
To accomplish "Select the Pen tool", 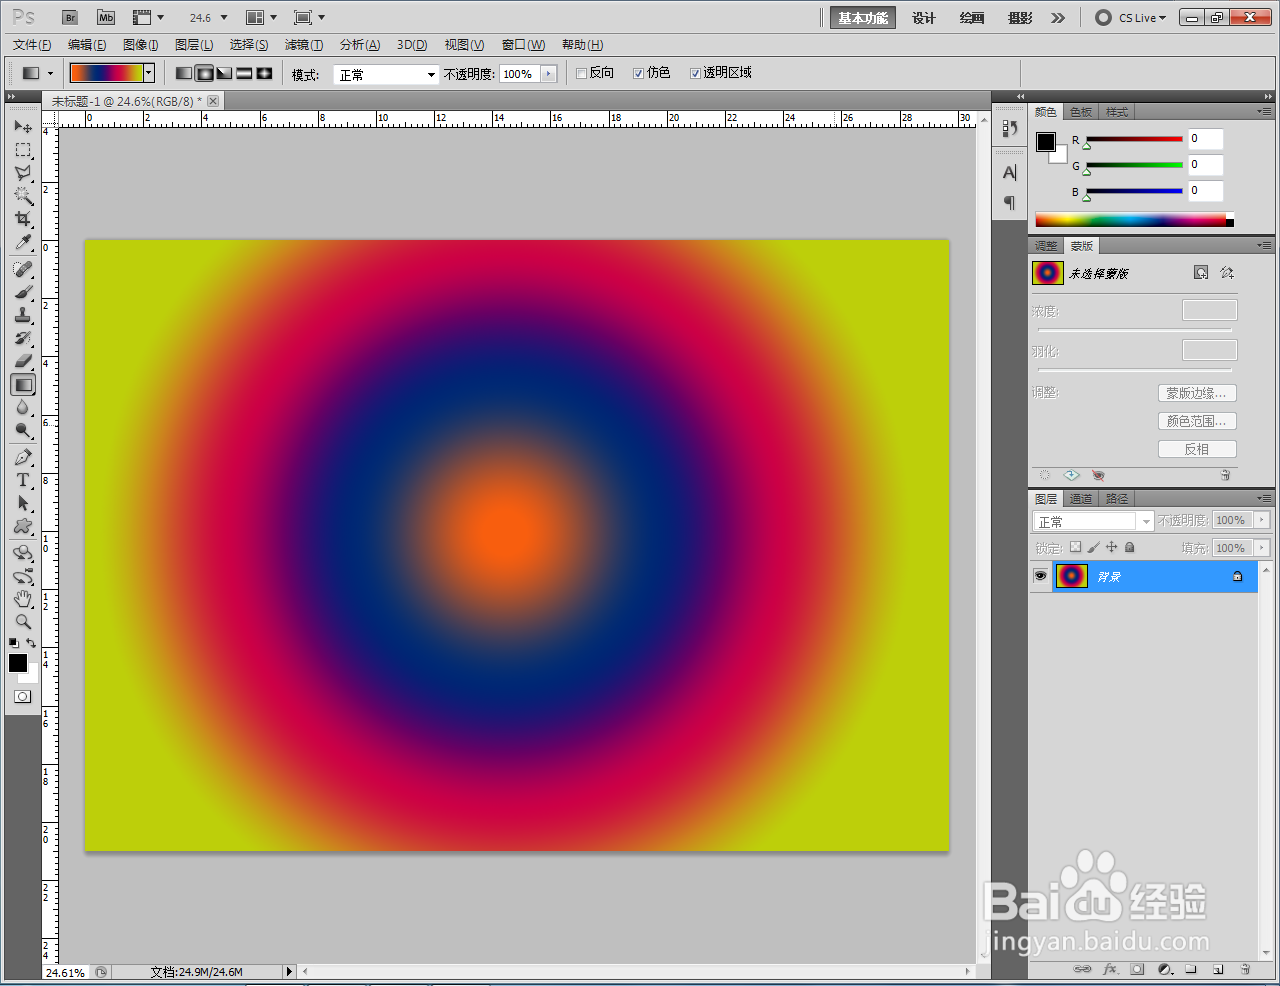I will [23, 457].
